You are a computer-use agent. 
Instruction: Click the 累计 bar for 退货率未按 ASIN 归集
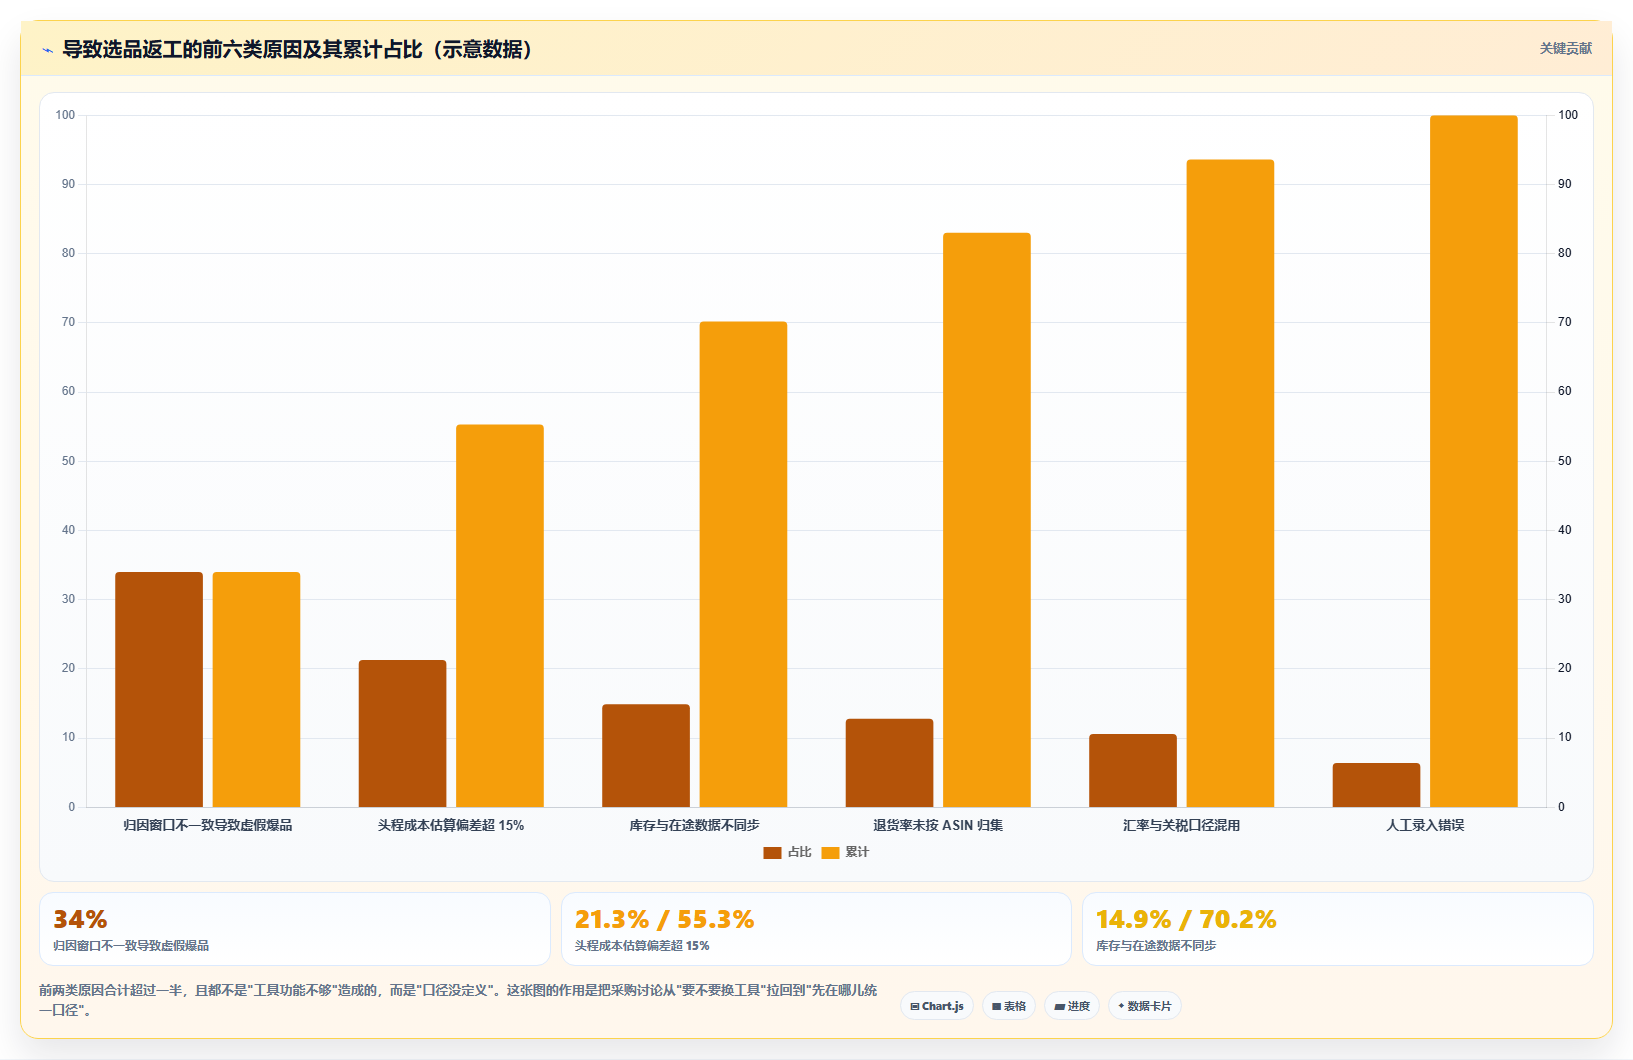pyautogui.click(x=987, y=520)
